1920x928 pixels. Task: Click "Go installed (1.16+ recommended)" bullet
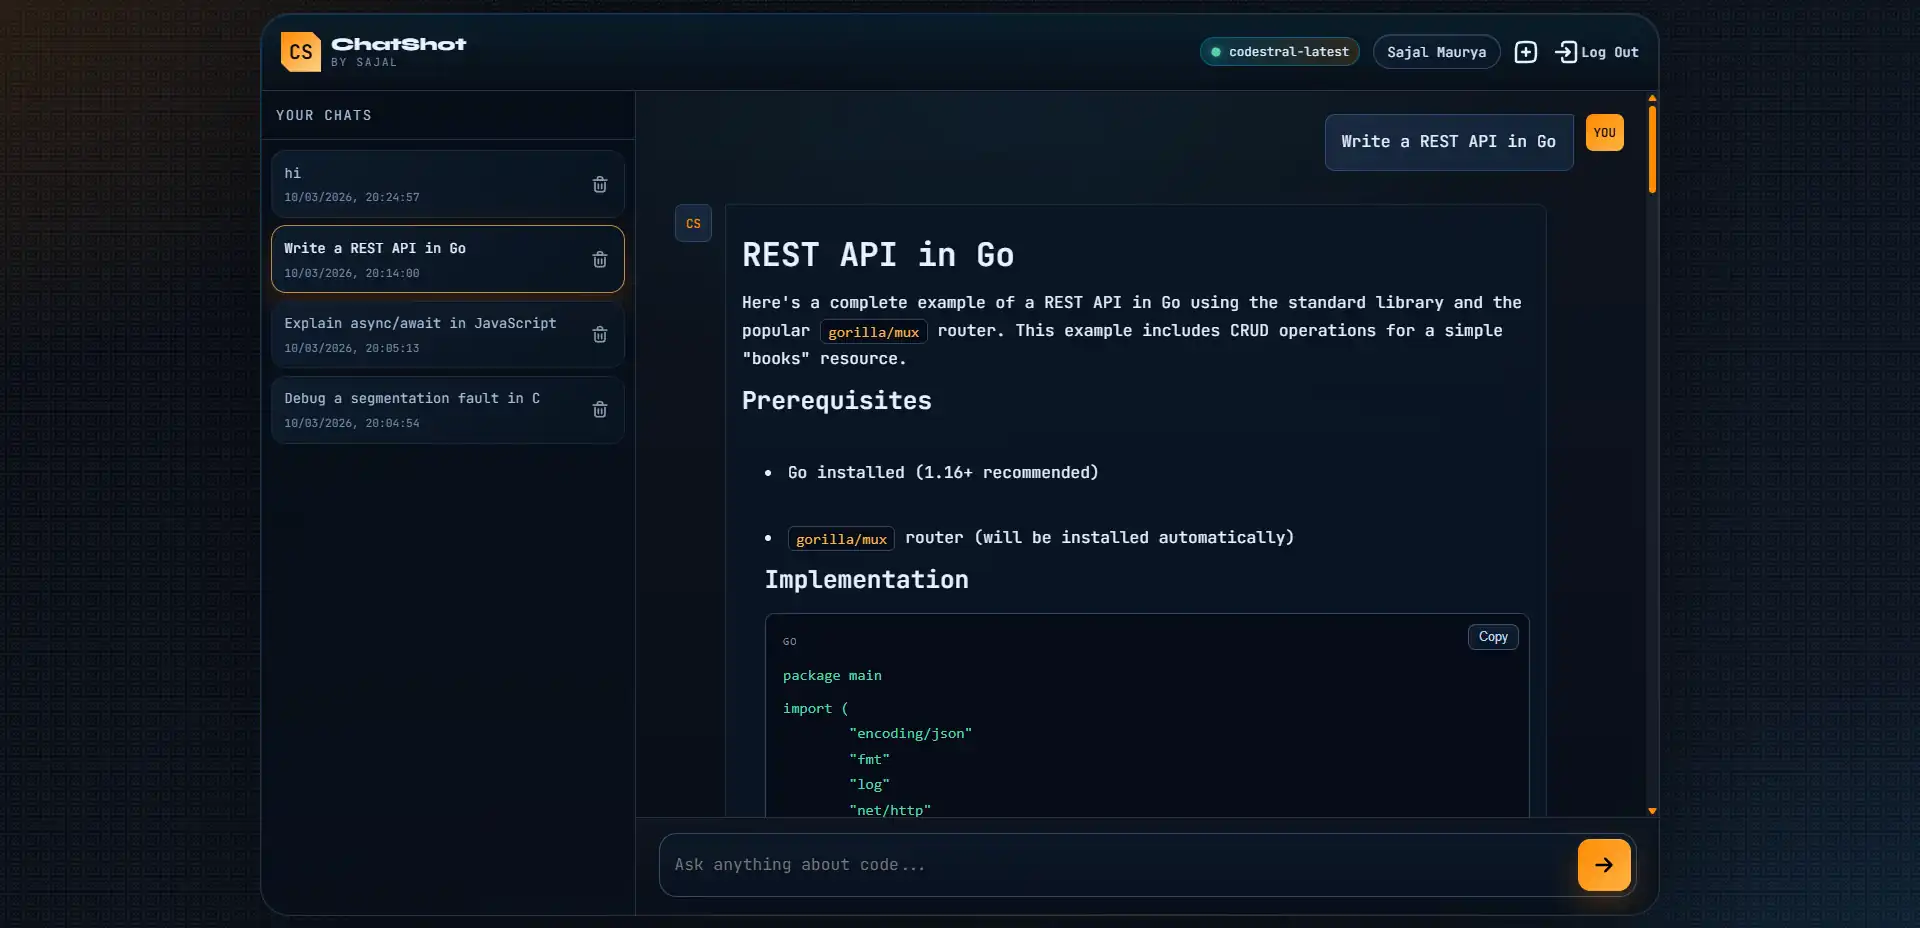click(942, 472)
